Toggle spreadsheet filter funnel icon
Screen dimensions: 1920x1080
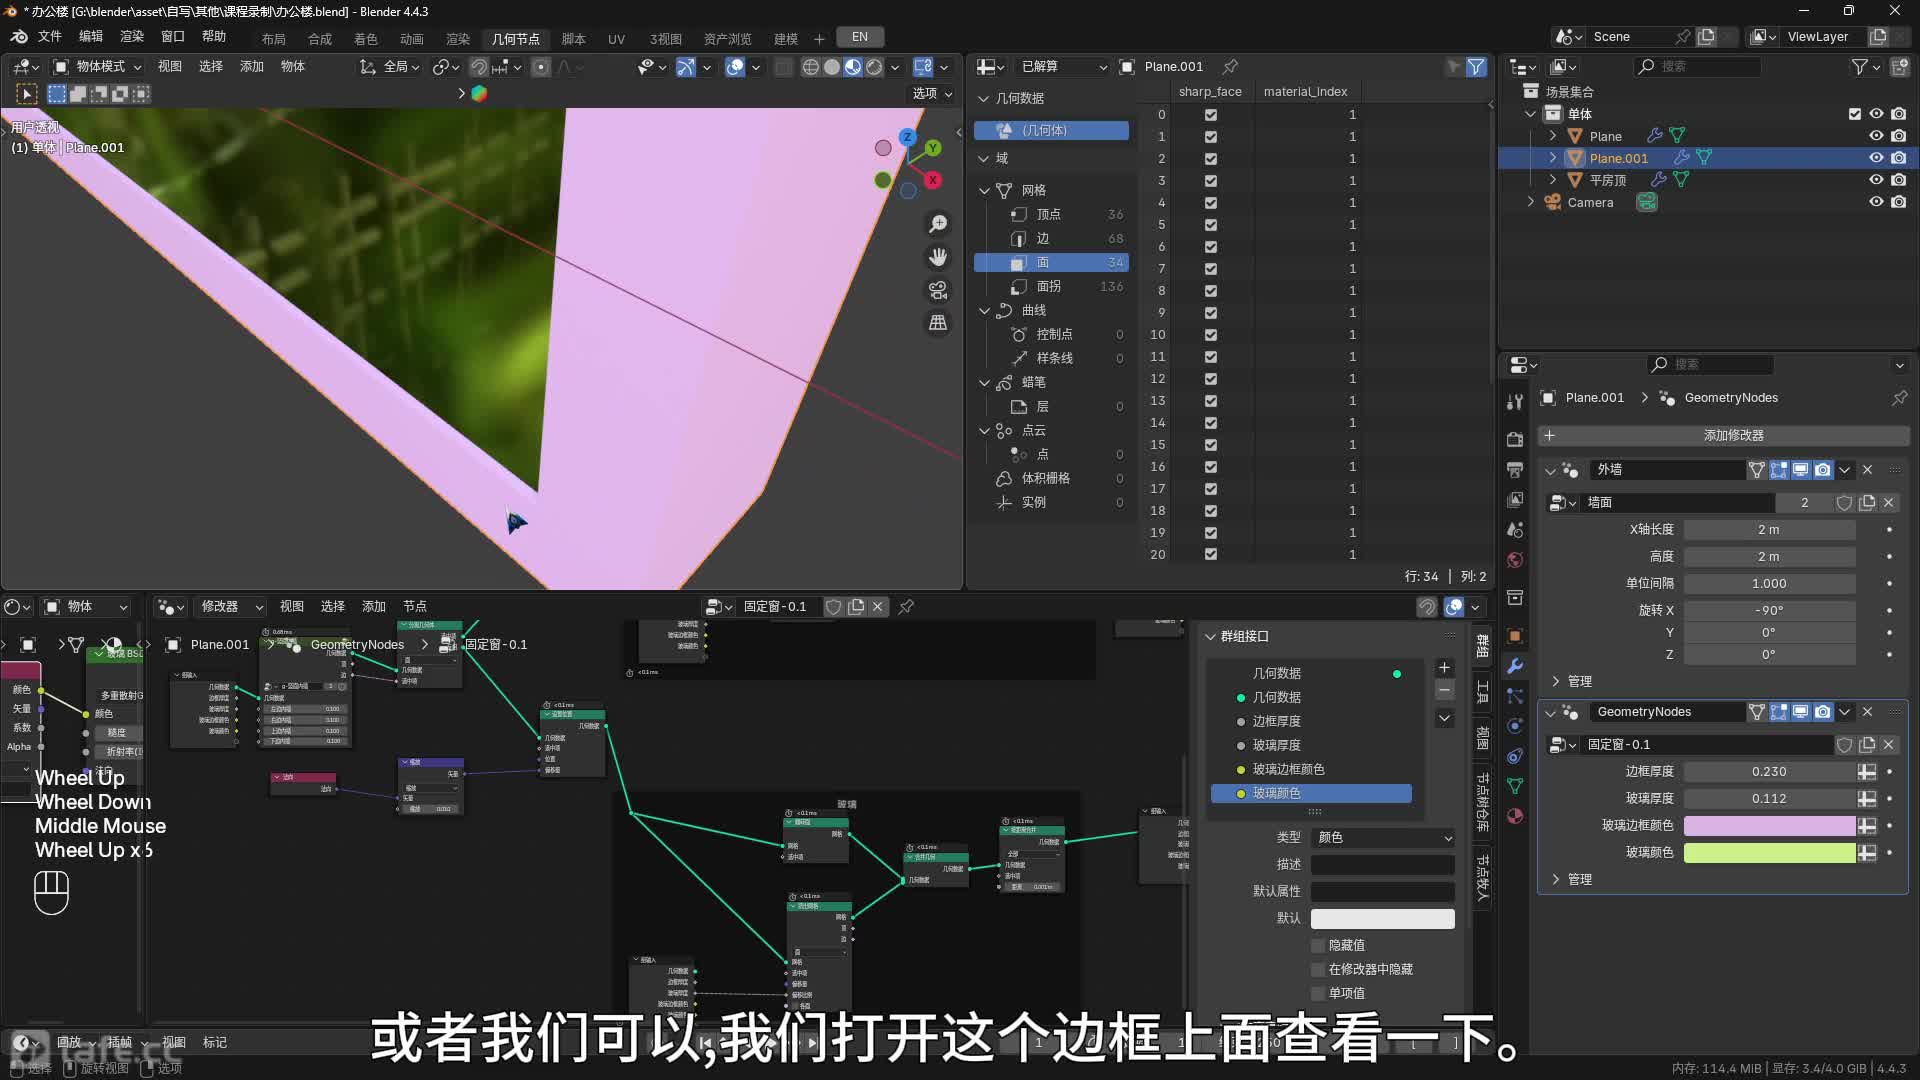click(x=1476, y=67)
